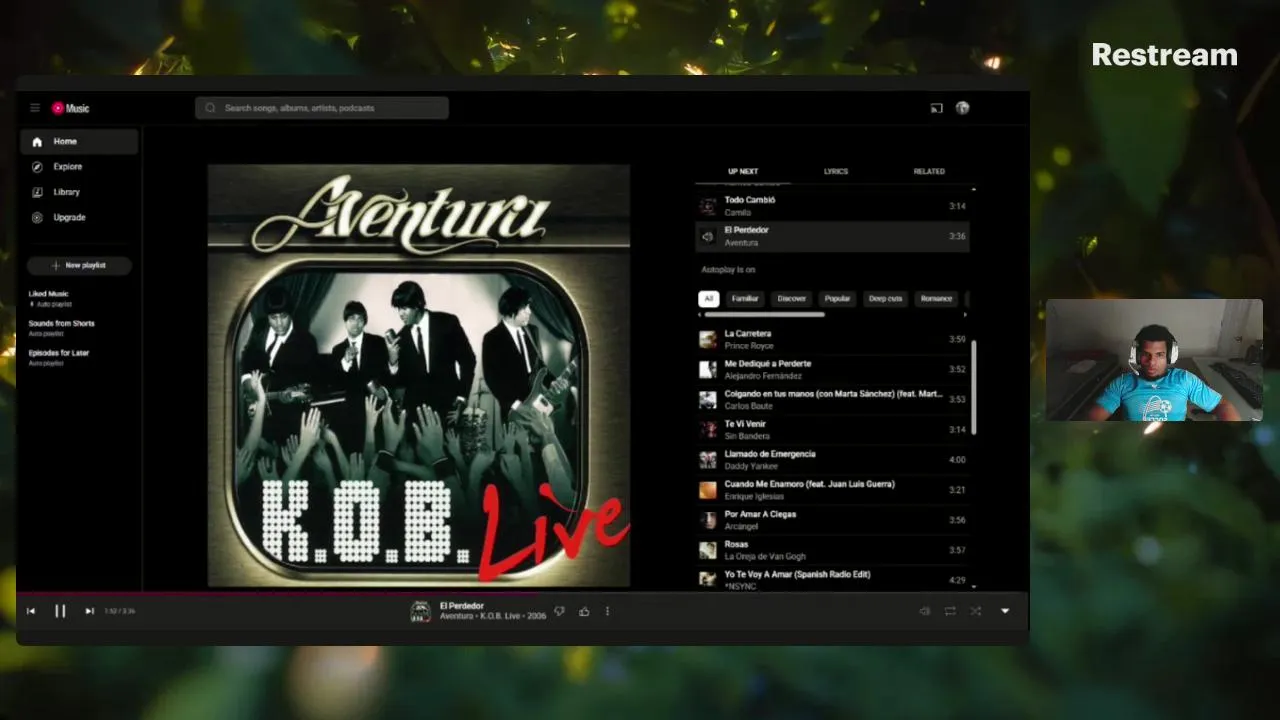Image resolution: width=1280 pixels, height=720 pixels.
Task: Play Te Vi Venir by Sin Bandera
Action: (x=832, y=429)
